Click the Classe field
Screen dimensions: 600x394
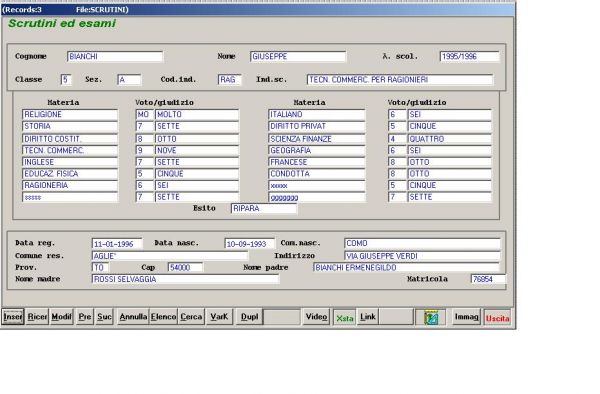(66, 80)
